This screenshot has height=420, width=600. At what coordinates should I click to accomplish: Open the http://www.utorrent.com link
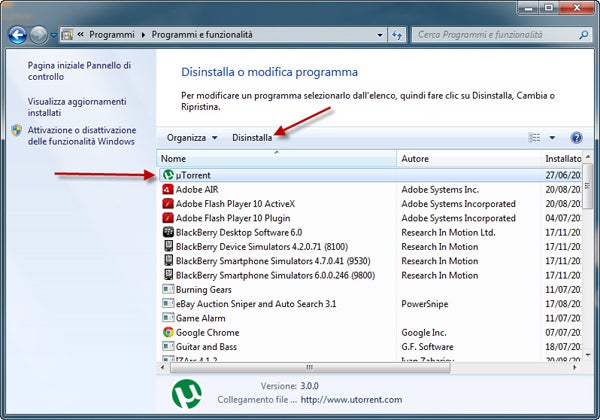(x=351, y=400)
